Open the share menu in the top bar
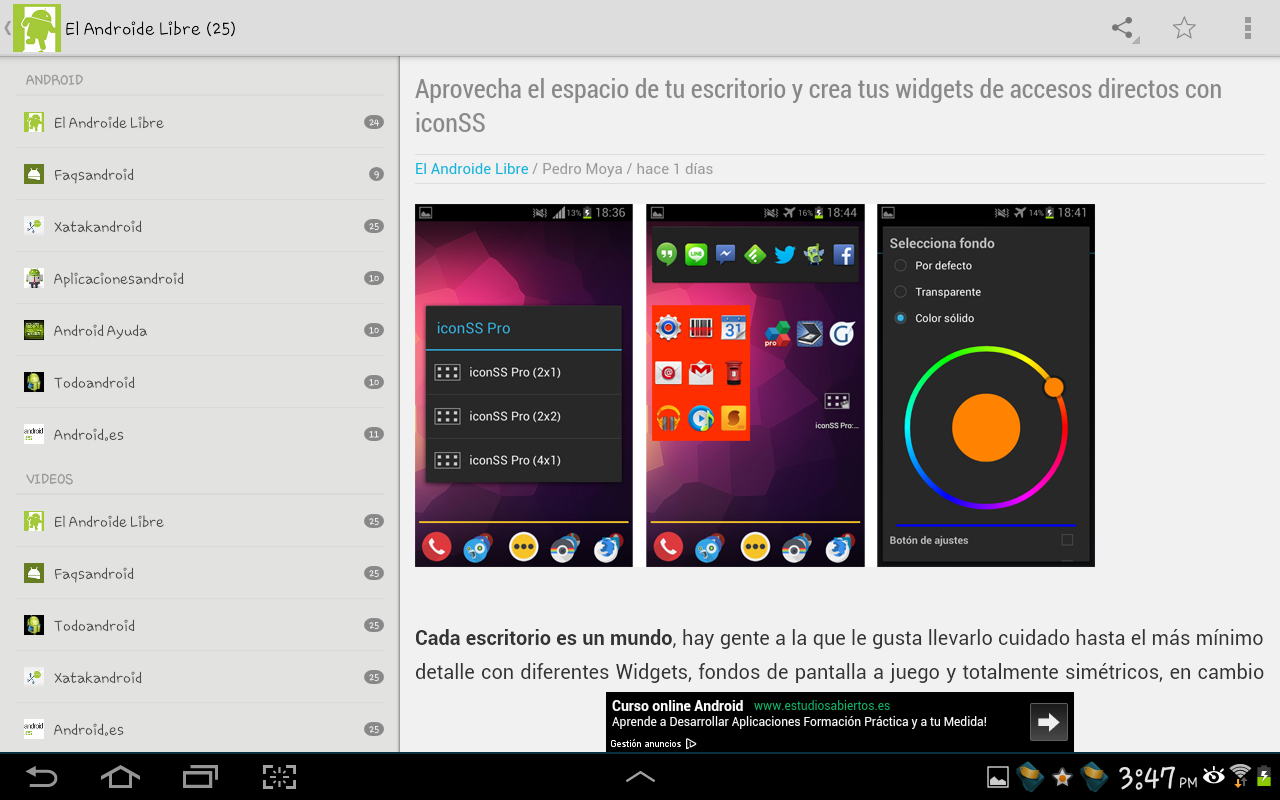The image size is (1280, 800). pos(1124,28)
